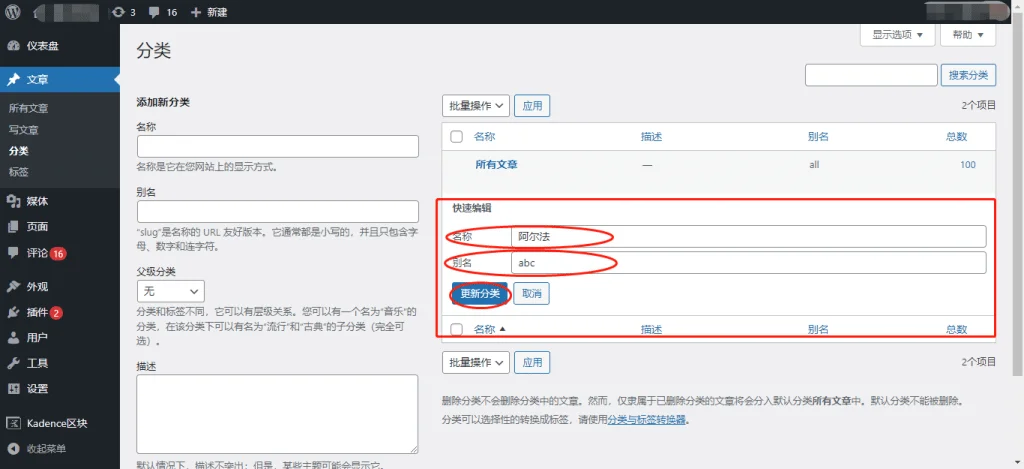Click the 外观 paintbrush icon
Viewport: 1024px width, 469px height.
[x=13, y=287]
